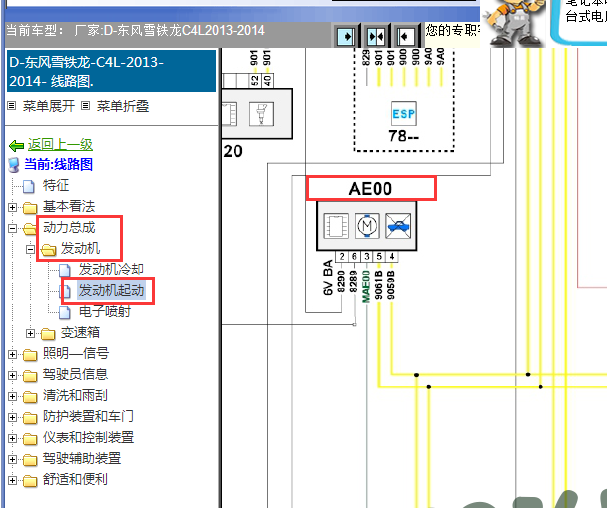Click 菜单折叠 to collapse all menus

[123, 106]
